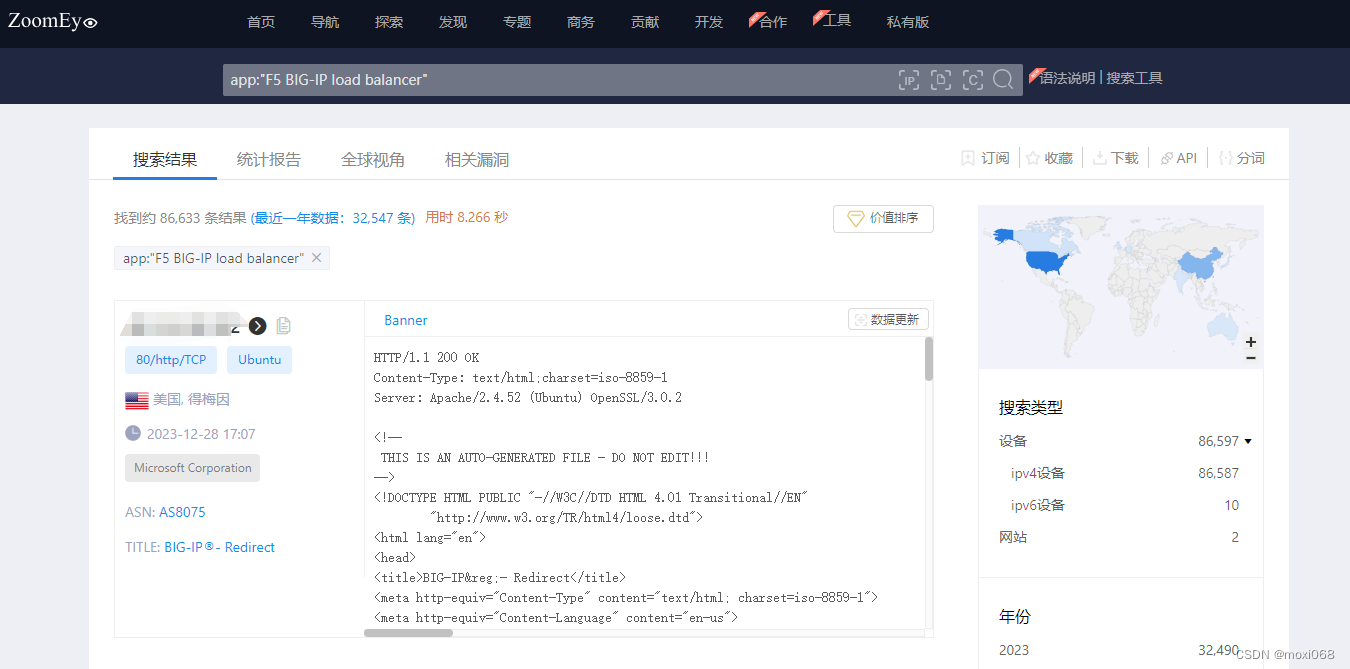Switch to the 相关漏洞 tab
Image resolution: width=1350 pixels, height=669 pixels.
pos(477,159)
